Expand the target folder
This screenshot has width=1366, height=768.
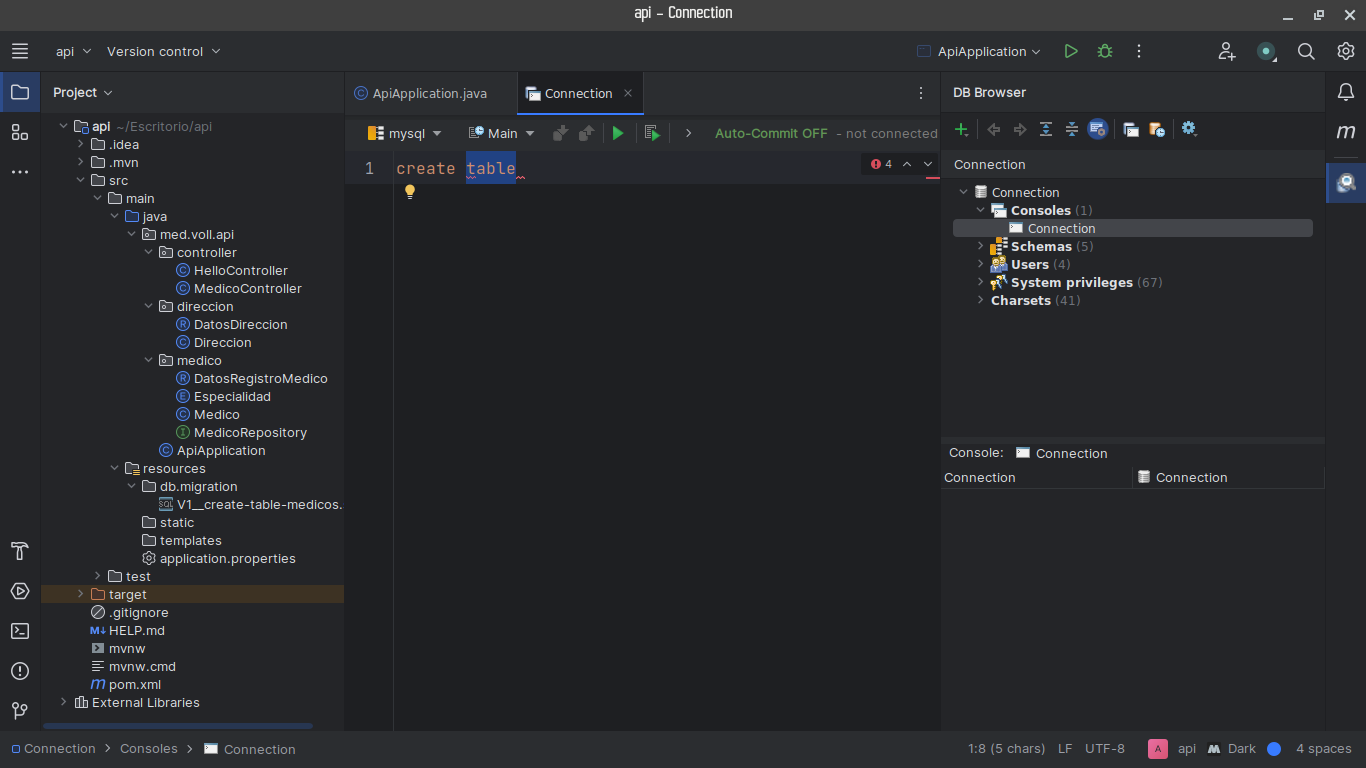[81, 594]
